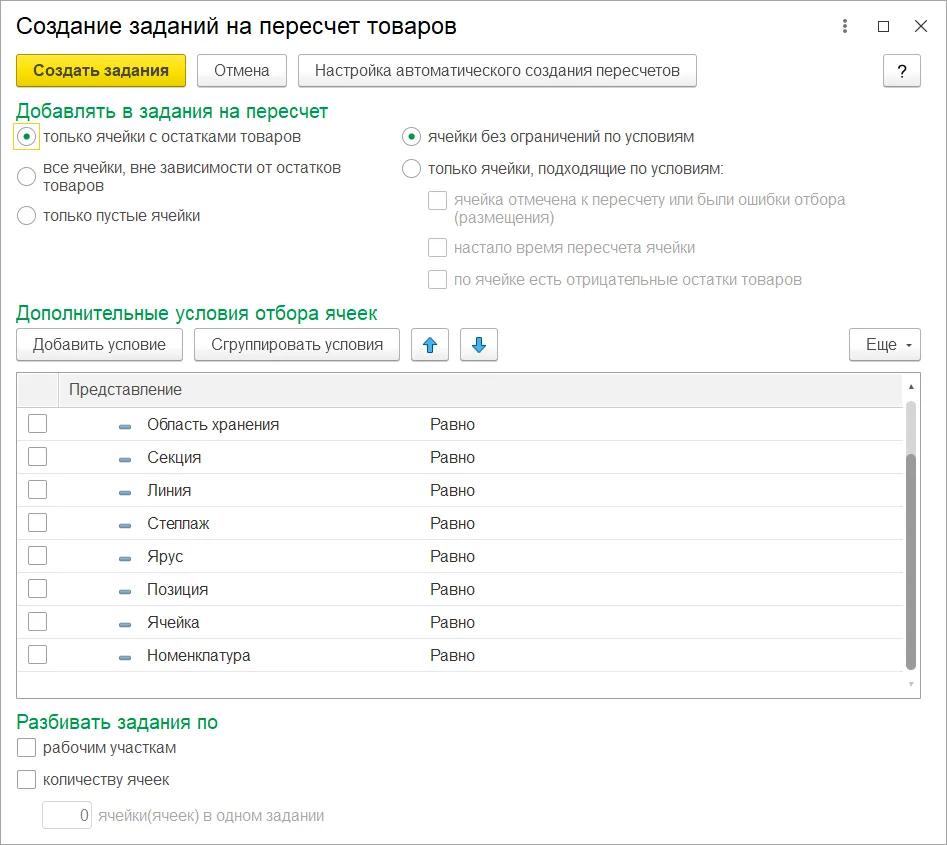Viewport: 947px width, 845px height.
Task: Click the Добавить условие button
Action: tap(99, 345)
